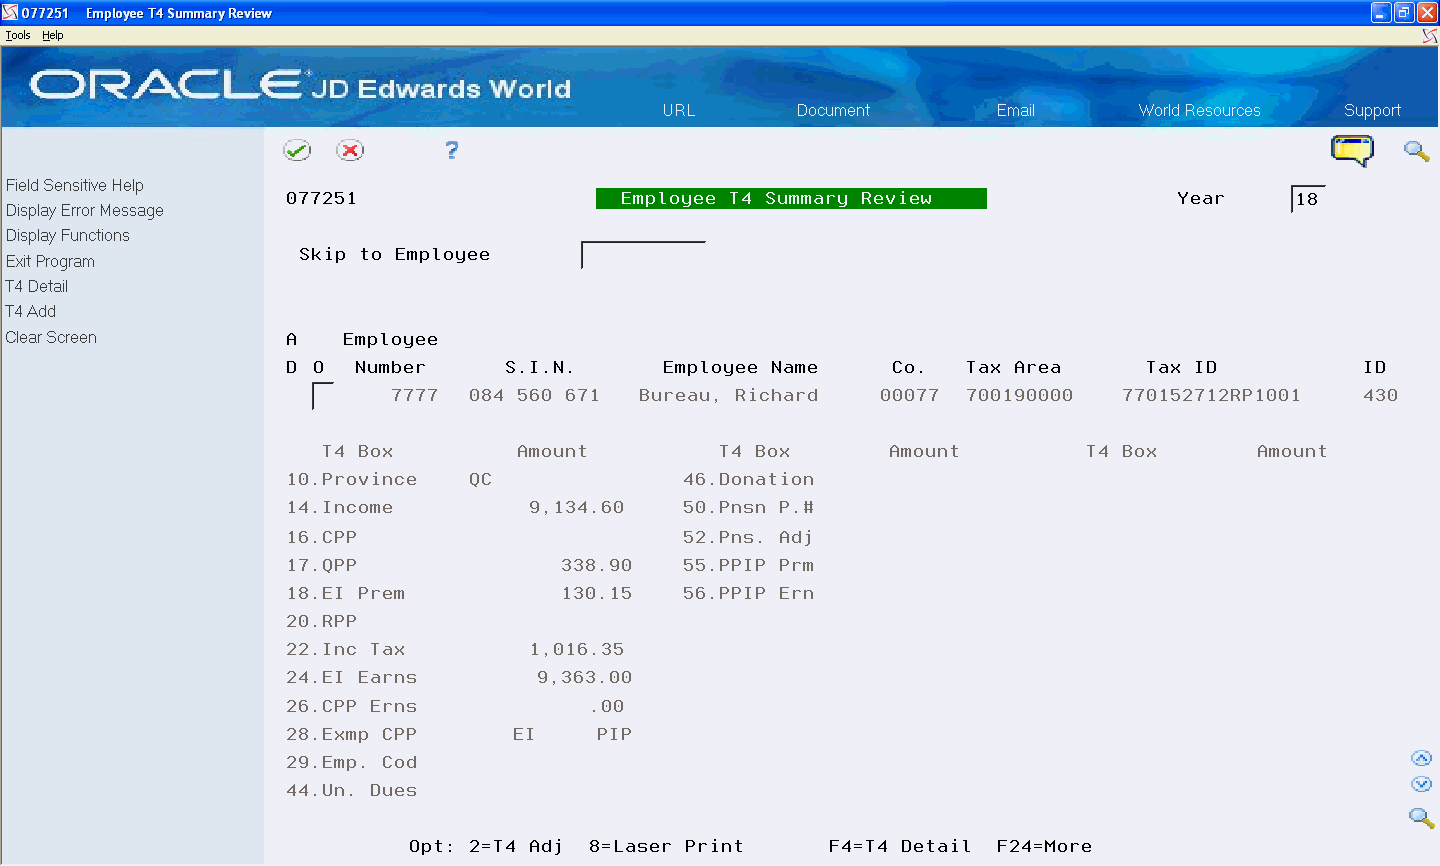Click the 29.Emp. Cod box label
Image resolution: width=1440 pixels, height=866 pixels.
[x=352, y=763]
